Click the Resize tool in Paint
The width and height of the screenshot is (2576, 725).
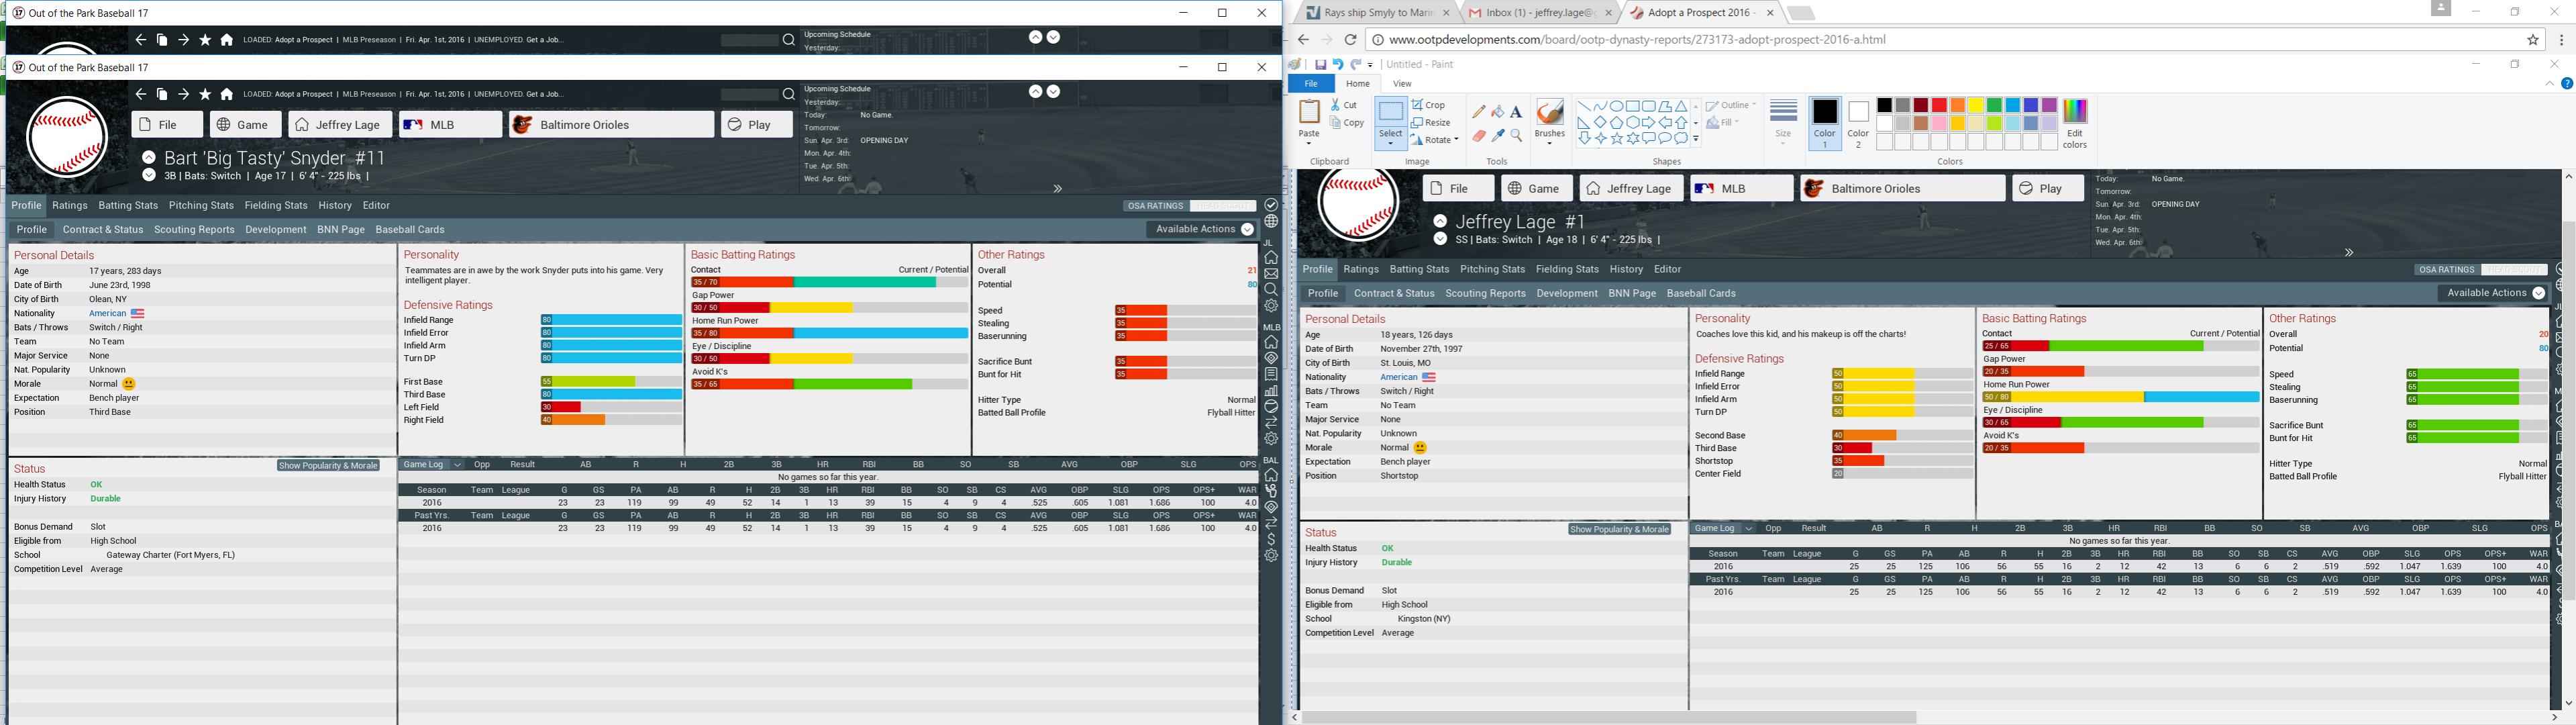coord(1431,122)
